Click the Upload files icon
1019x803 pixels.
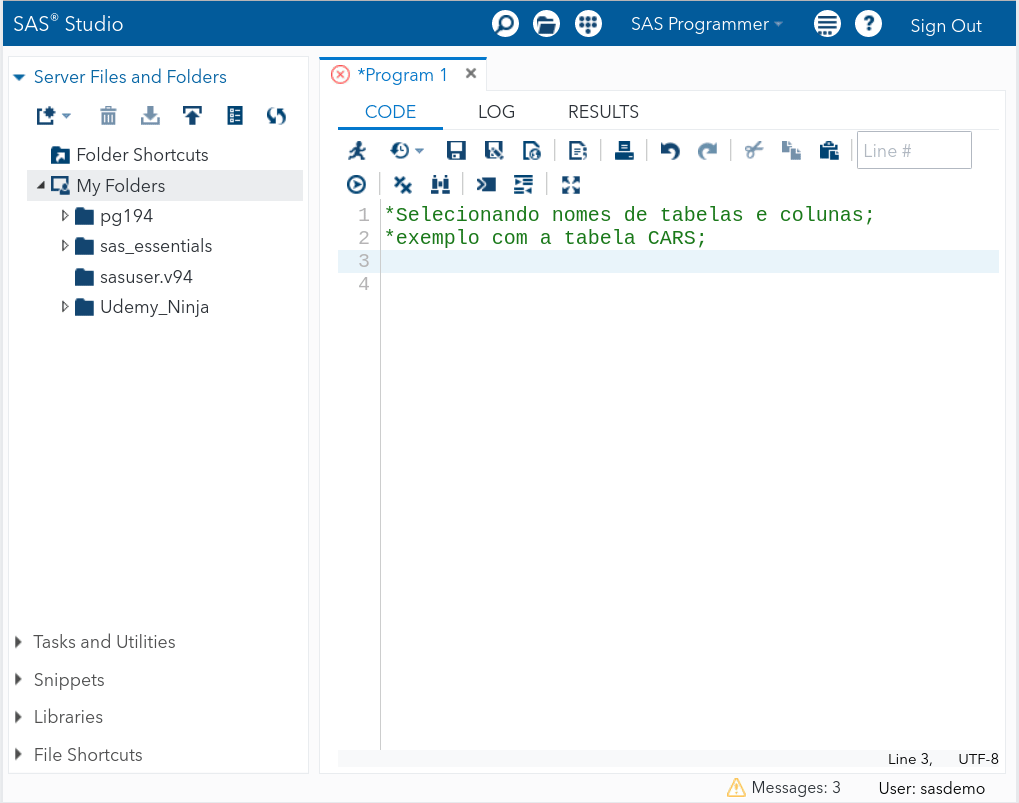(x=192, y=116)
